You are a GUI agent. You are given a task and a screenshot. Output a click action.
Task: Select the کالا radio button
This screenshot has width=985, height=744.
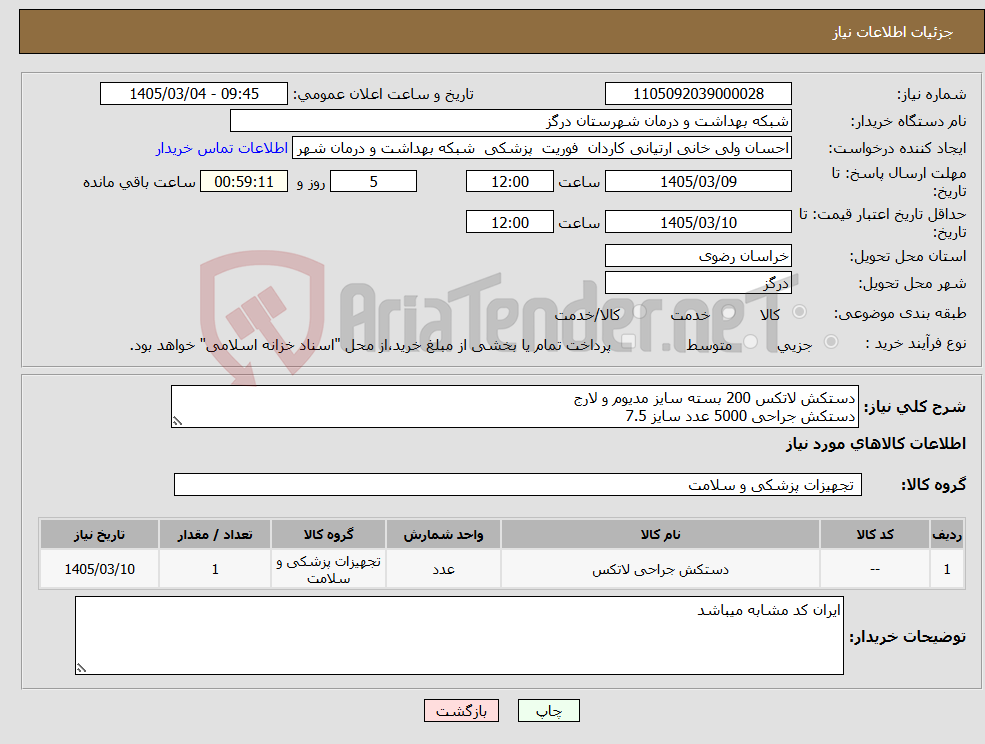800,312
